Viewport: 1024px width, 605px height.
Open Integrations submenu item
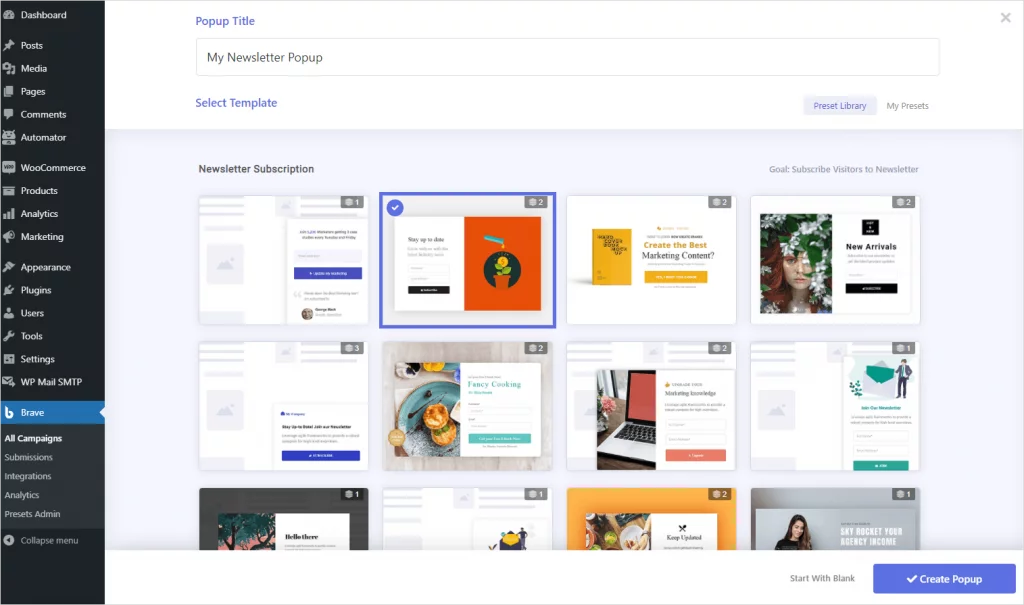(28, 476)
